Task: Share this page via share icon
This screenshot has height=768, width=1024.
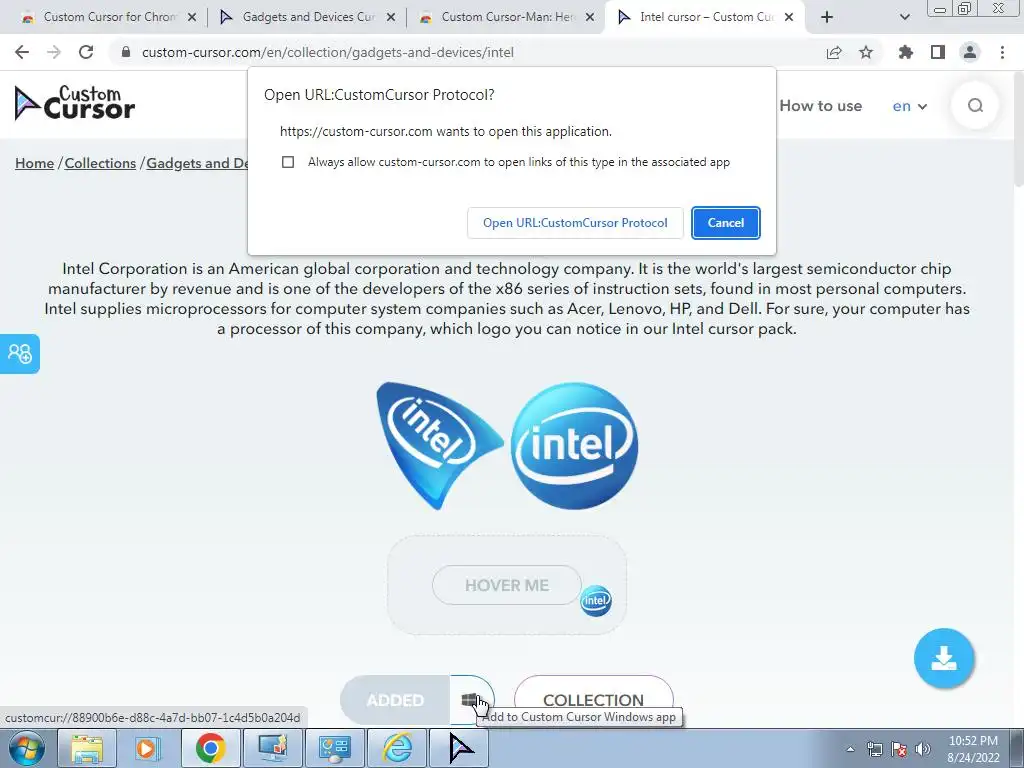Action: [x=834, y=52]
